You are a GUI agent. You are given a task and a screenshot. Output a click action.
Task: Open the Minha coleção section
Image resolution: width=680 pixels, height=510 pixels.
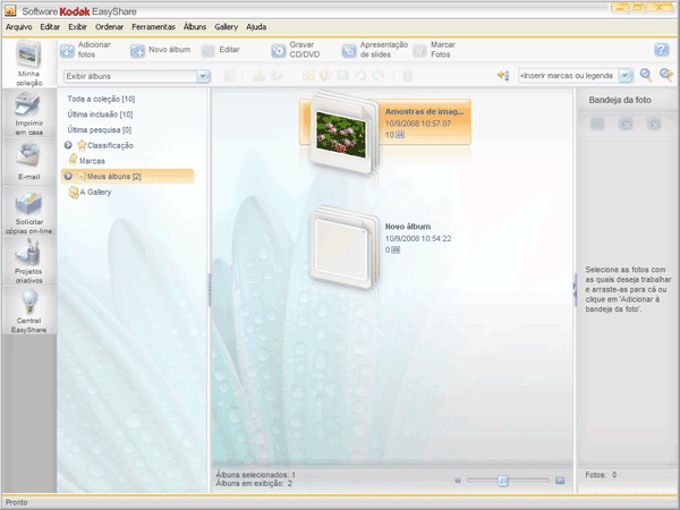click(29, 63)
